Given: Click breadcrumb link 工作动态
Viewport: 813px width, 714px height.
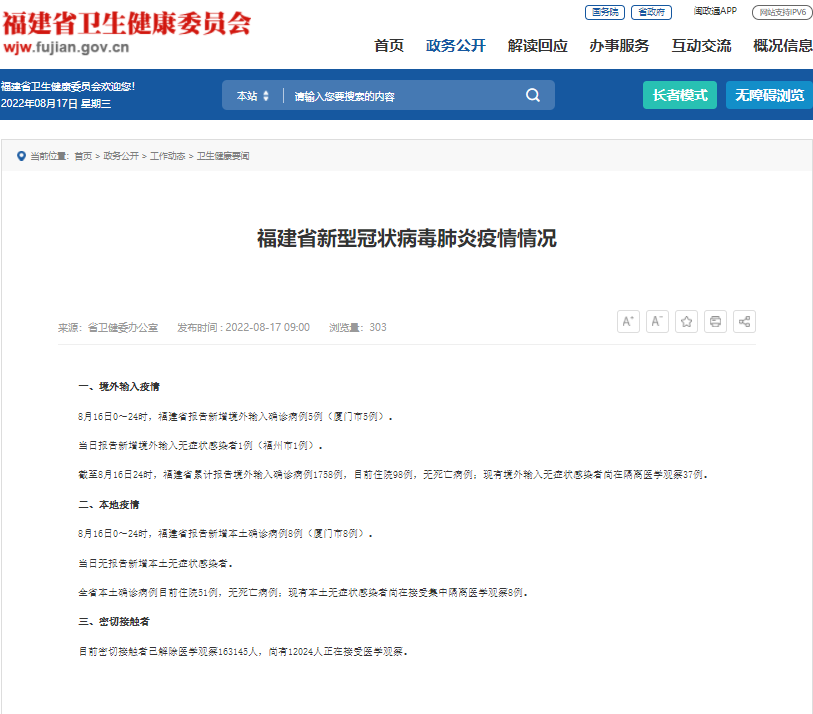Looking at the screenshot, I should coord(167,156).
